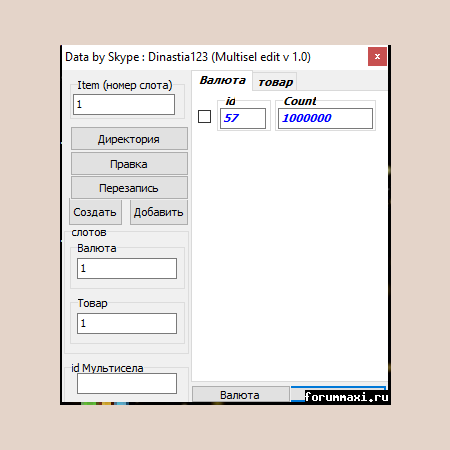Click the Count field showing 1000000

325,118
